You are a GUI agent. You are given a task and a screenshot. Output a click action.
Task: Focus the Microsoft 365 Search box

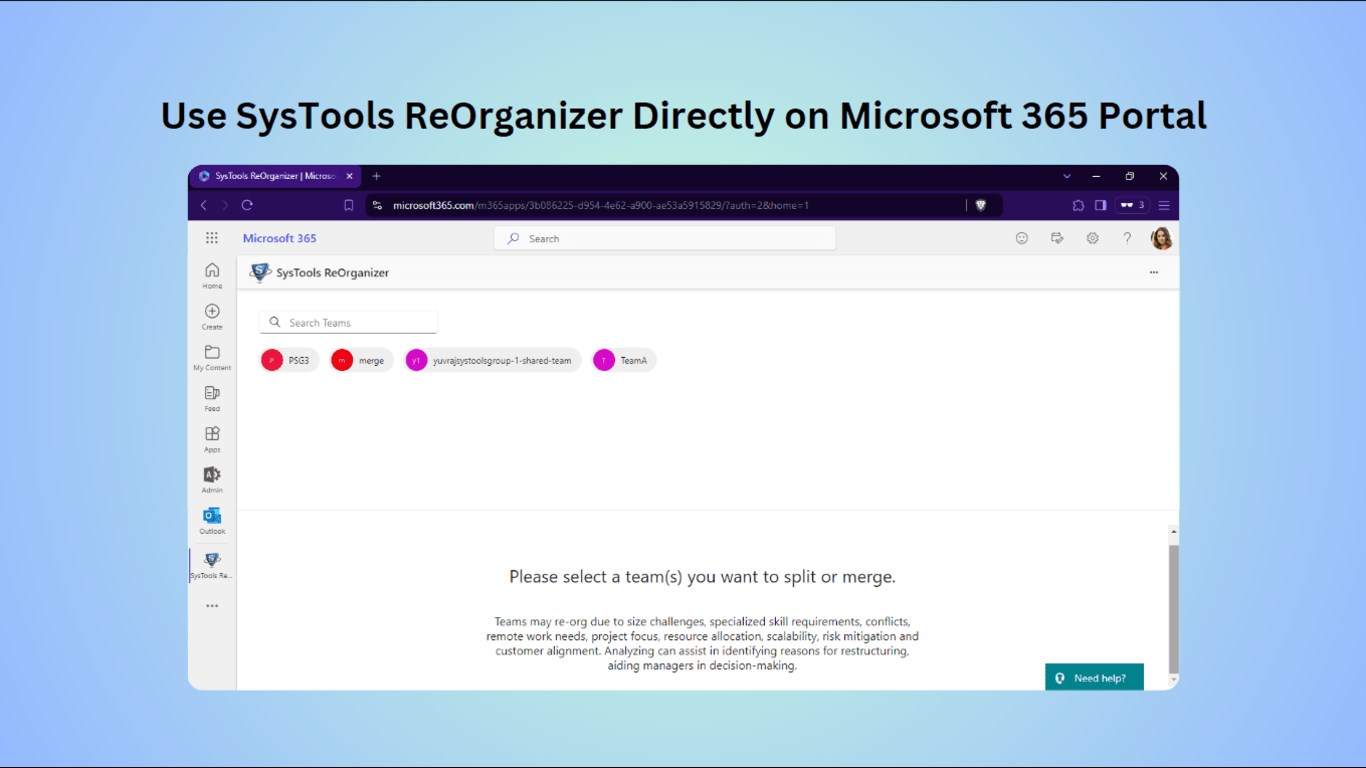[x=665, y=238]
